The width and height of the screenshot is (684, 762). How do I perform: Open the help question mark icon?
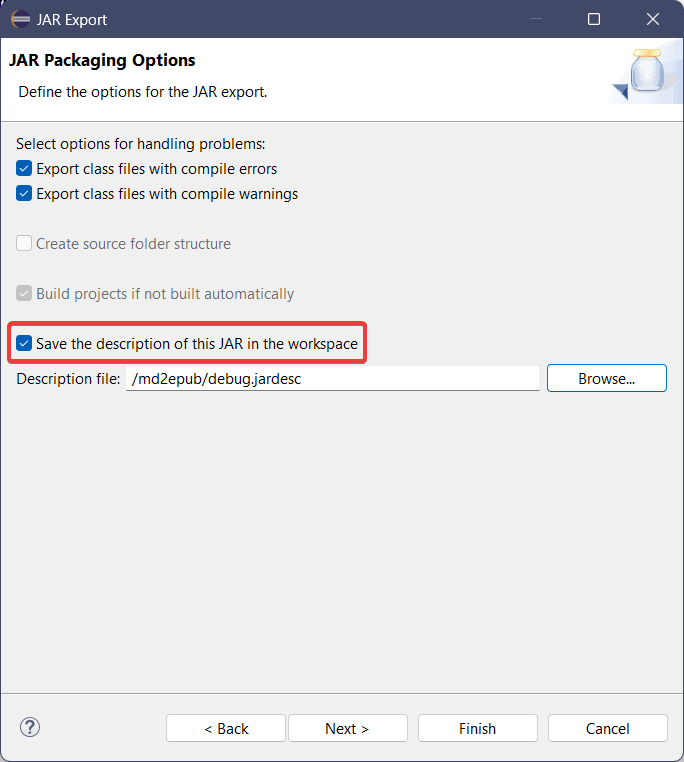click(30, 727)
